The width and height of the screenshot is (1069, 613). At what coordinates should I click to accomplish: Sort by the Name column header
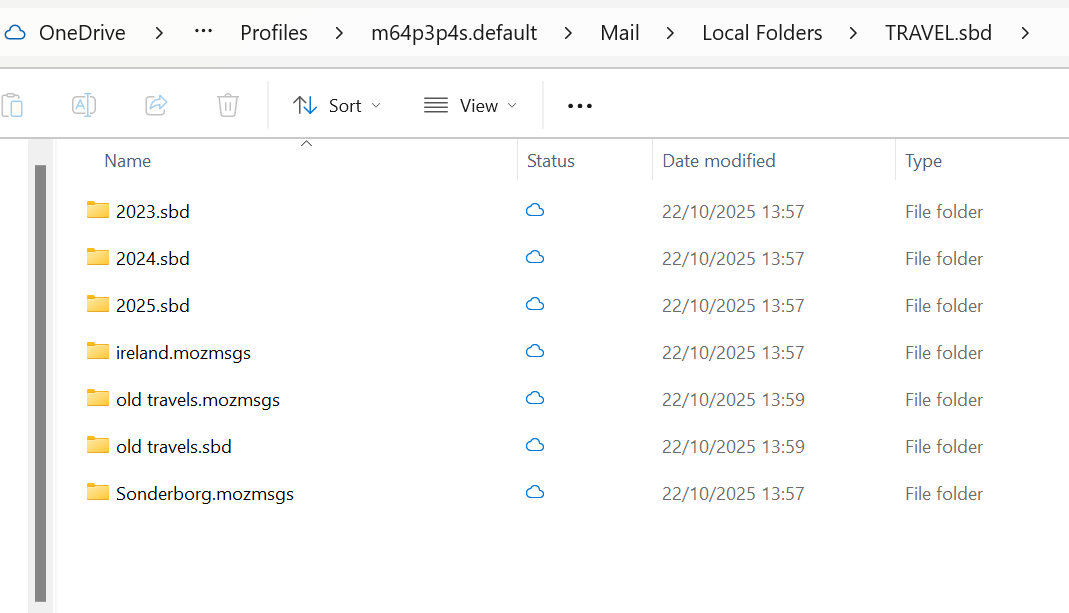point(128,161)
